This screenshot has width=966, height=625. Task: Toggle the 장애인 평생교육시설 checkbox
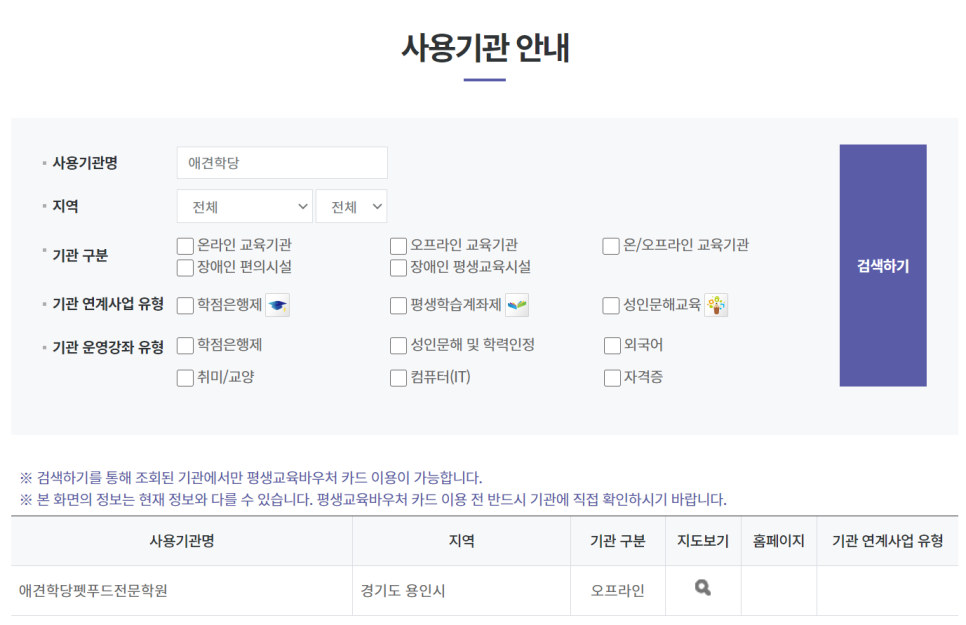(x=398, y=268)
